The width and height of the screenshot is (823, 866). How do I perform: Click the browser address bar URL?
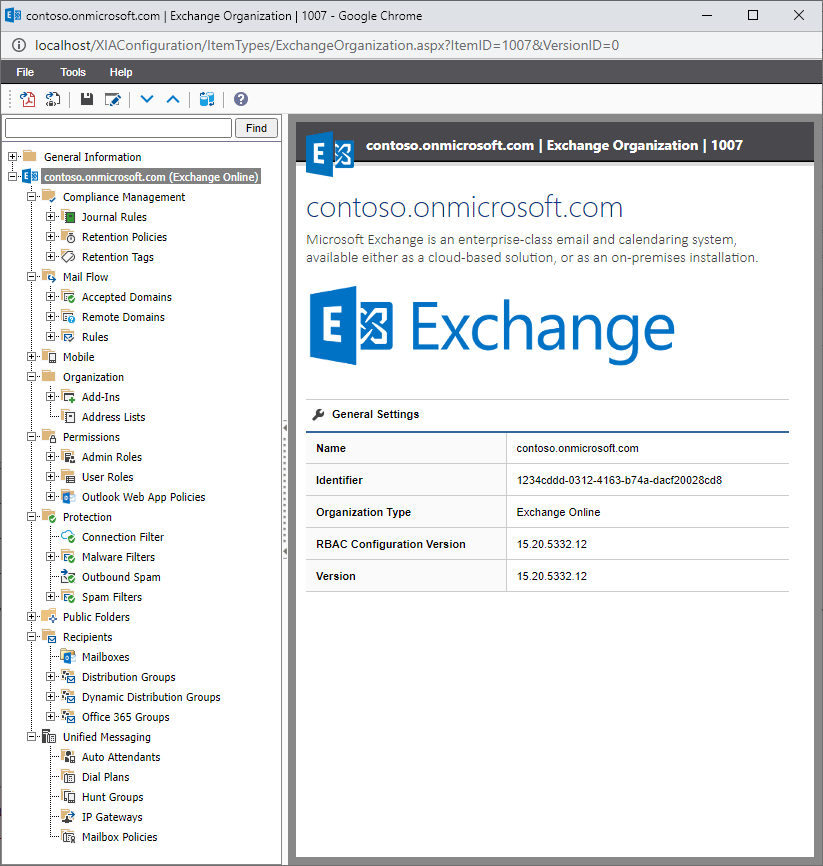click(x=326, y=45)
